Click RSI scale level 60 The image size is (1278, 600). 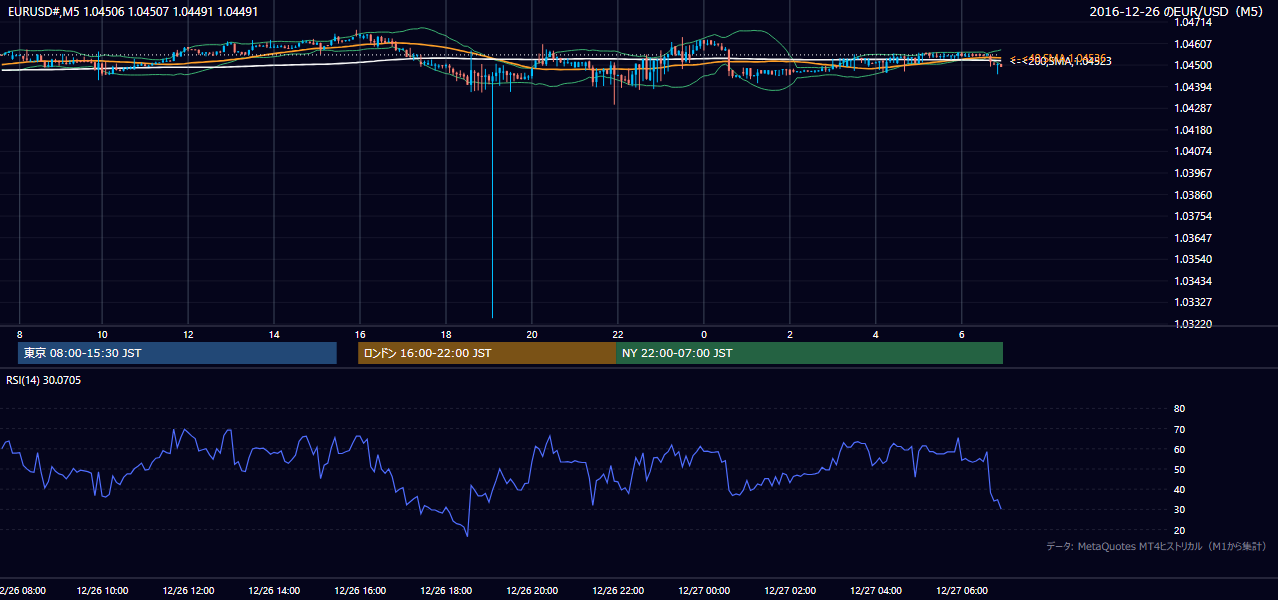pyautogui.click(x=1179, y=449)
